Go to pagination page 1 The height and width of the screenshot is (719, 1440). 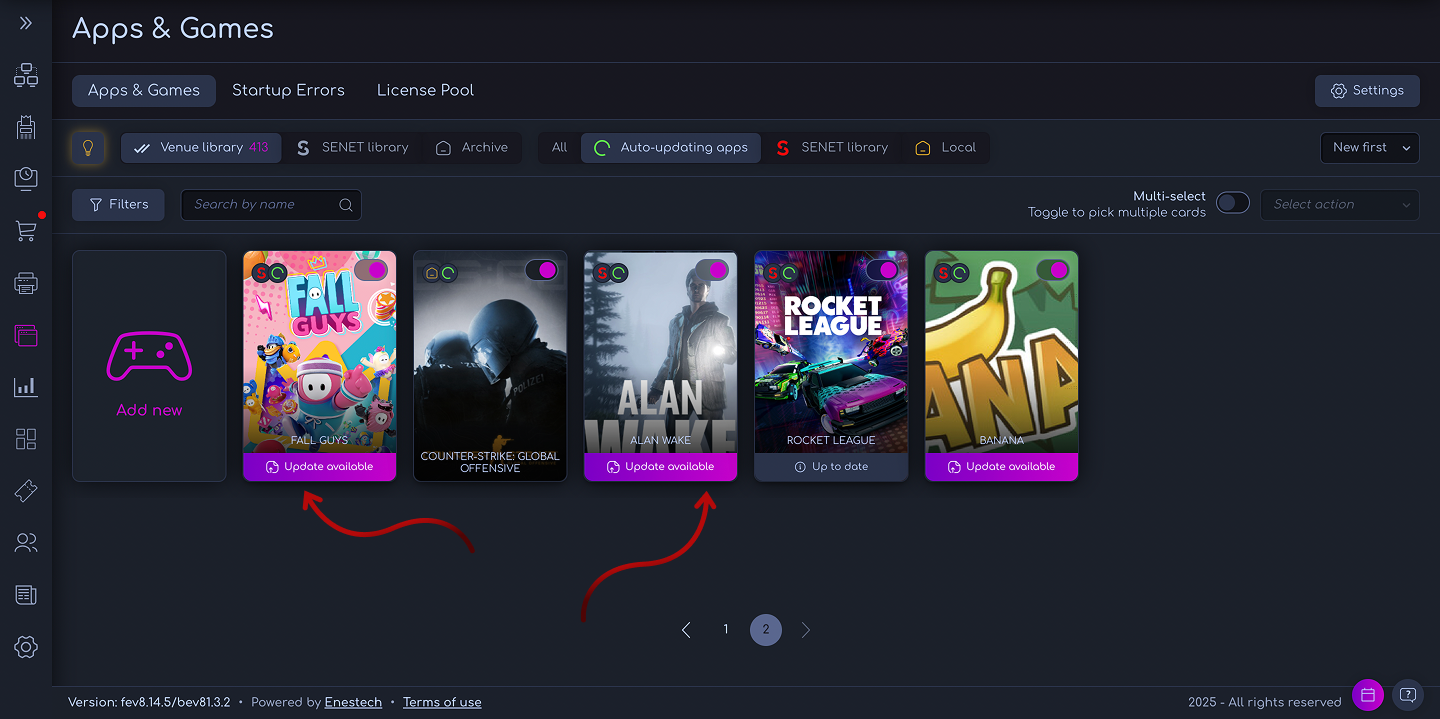click(726, 630)
